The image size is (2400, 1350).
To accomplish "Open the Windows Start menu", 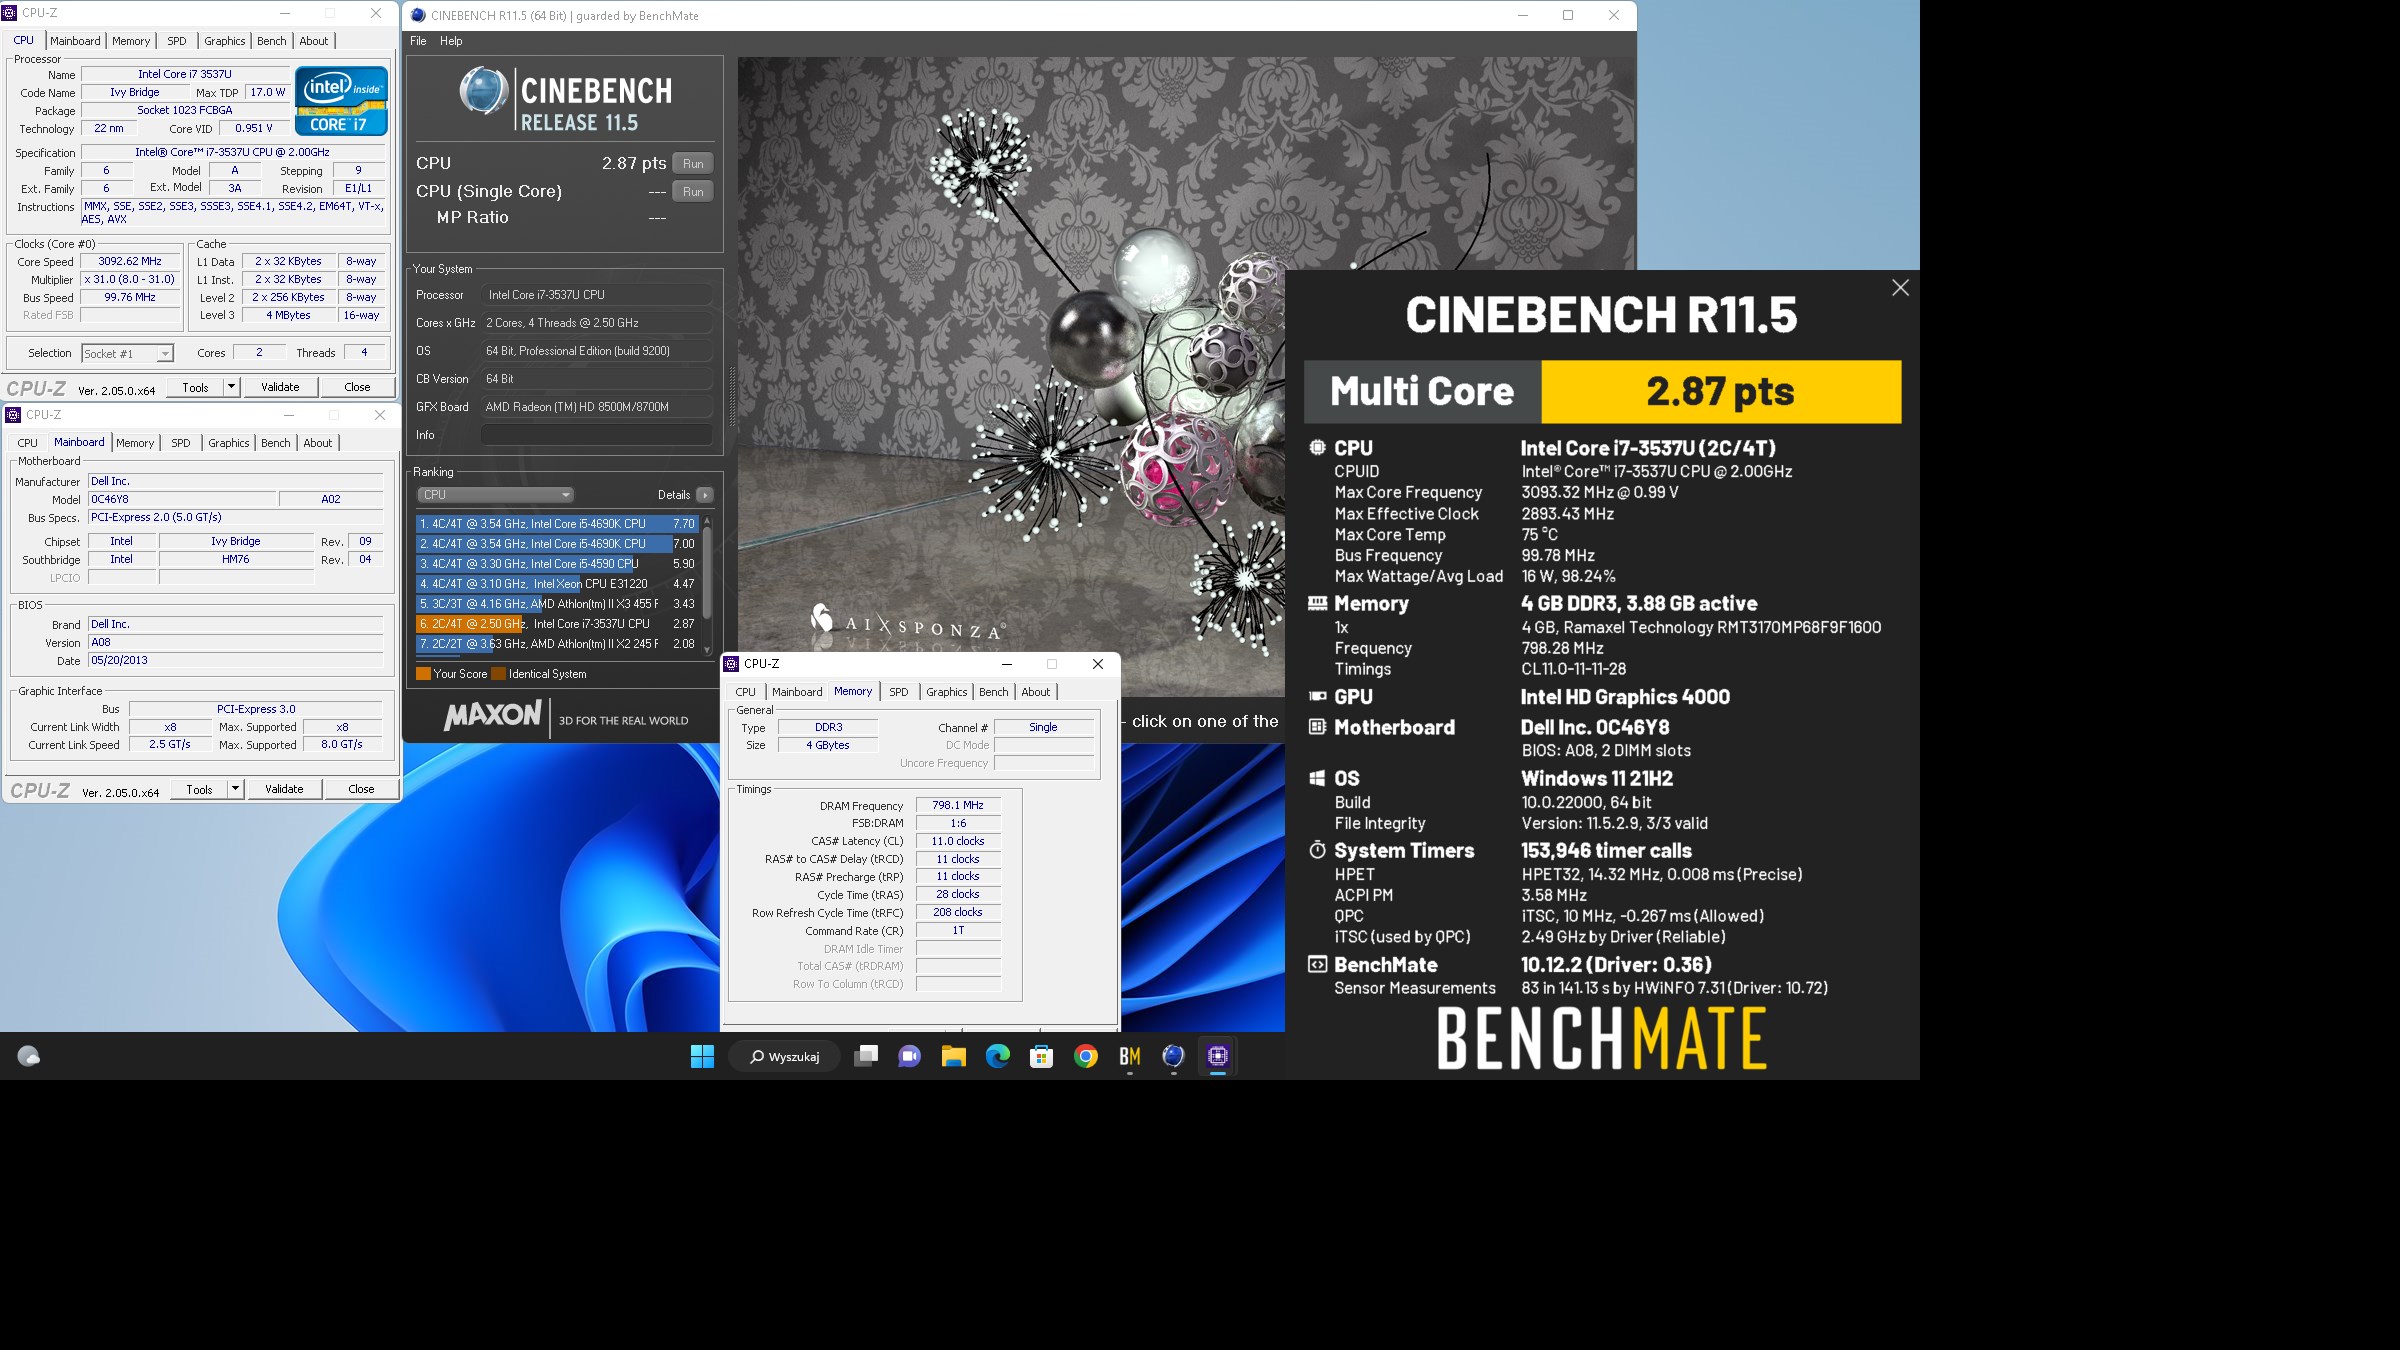I will point(702,1056).
